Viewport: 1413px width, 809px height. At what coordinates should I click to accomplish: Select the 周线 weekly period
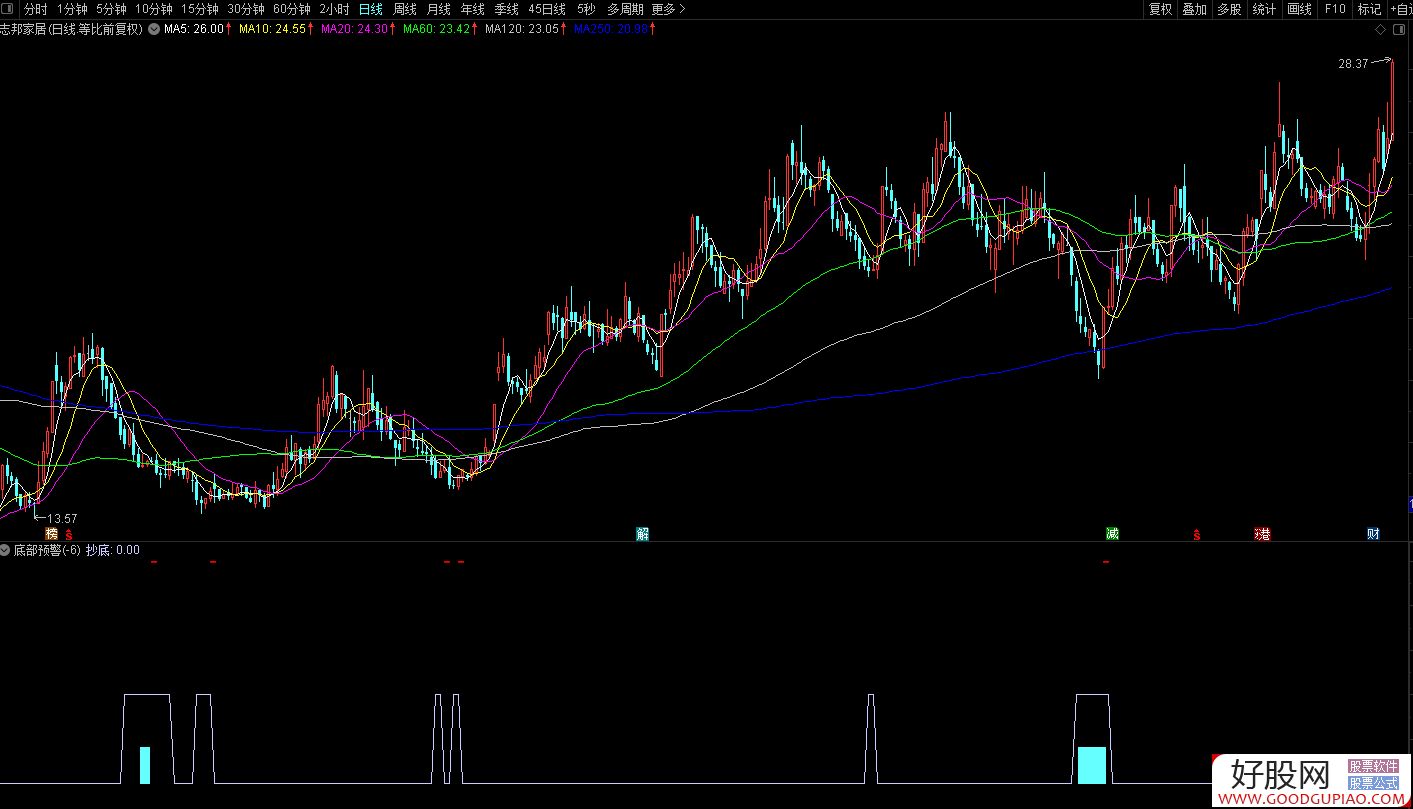tap(405, 9)
